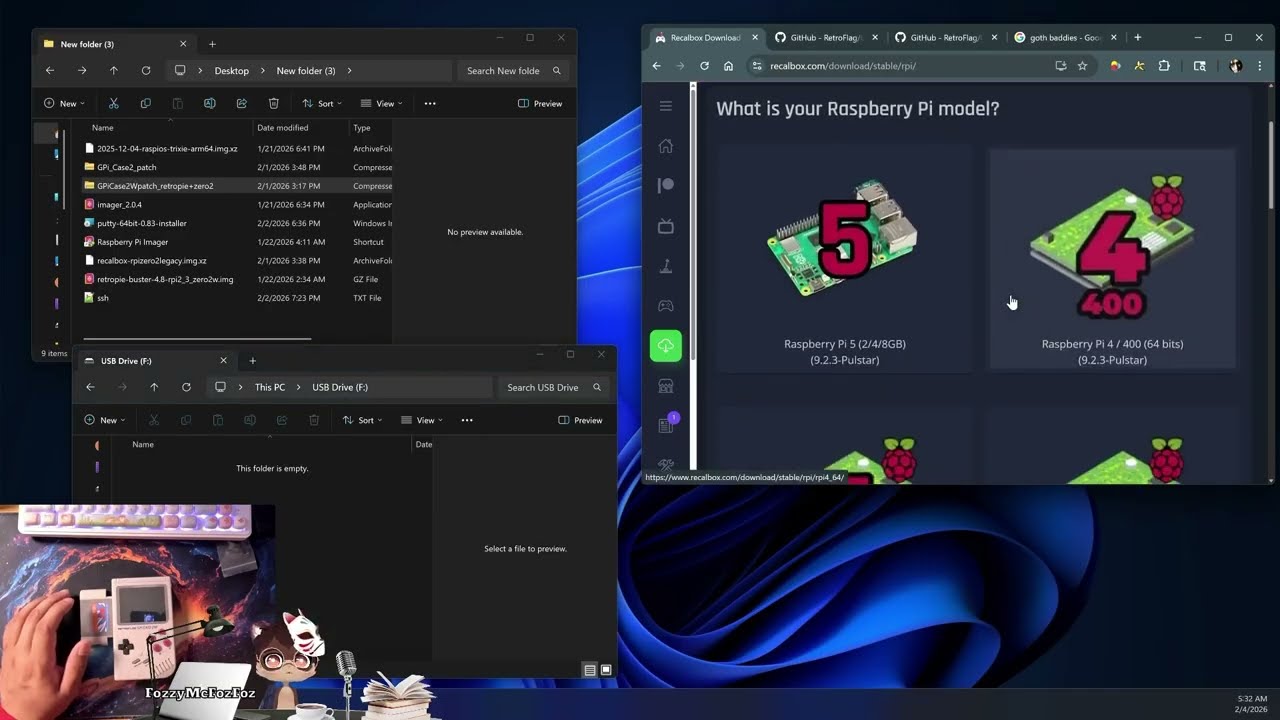Open Chrome extensions puzzle icon

coord(1164,66)
